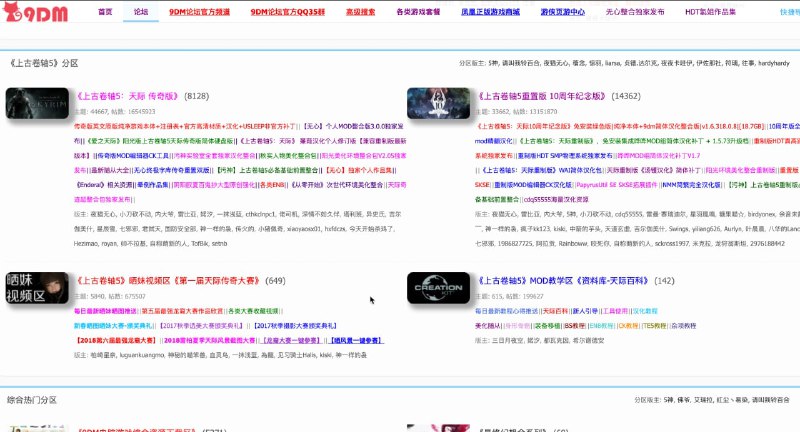Open cdq55555海量汉化资源 link
800x432 pixels.
point(556,199)
